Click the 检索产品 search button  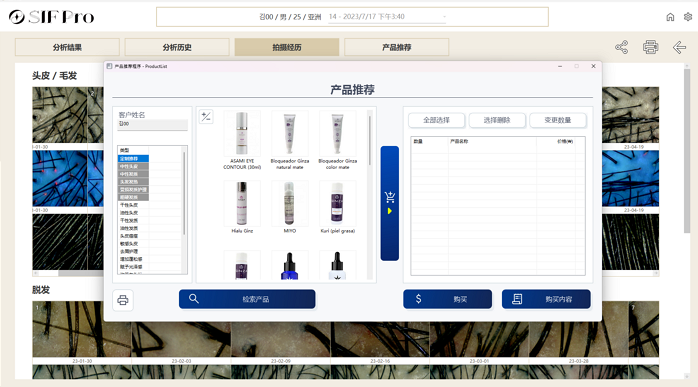coord(247,299)
